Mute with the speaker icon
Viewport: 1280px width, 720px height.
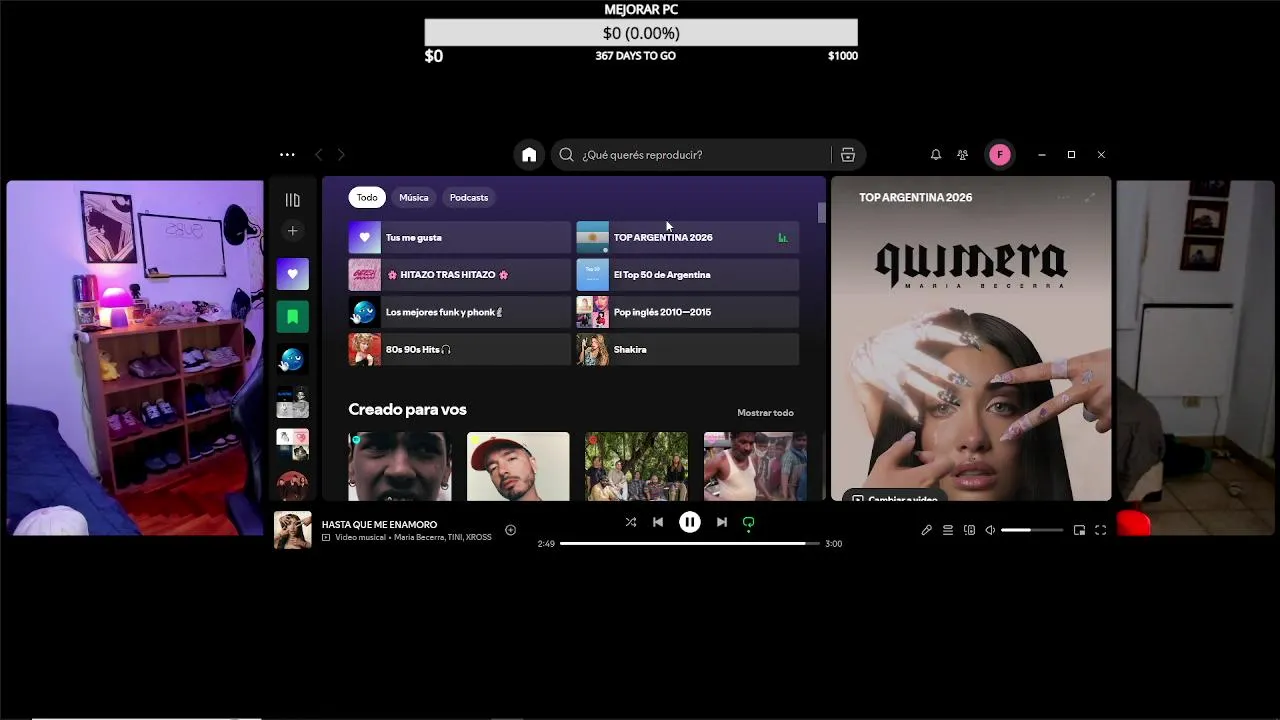tap(990, 530)
